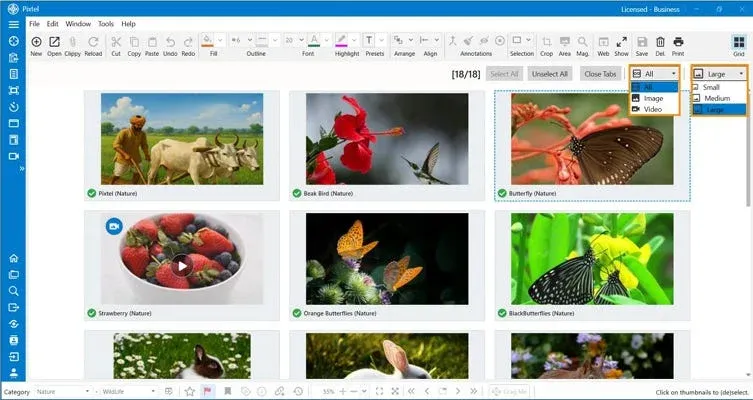The image size is (753, 400).
Task: Click the Clippy paperclip icon
Action: [x=73, y=42]
